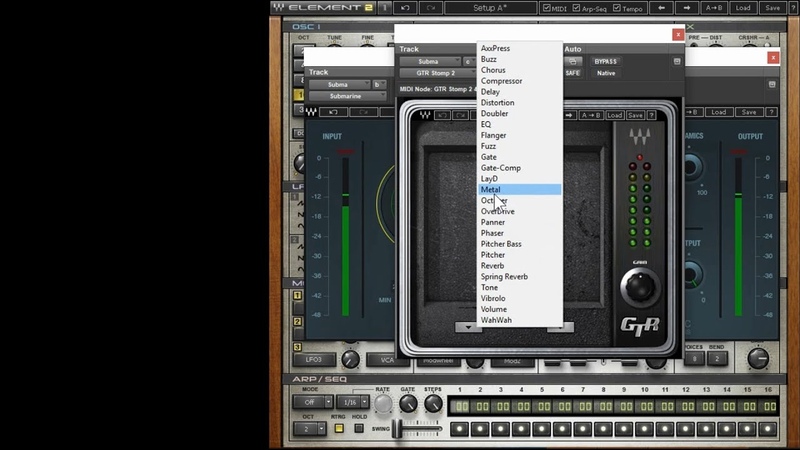Toggle sequencer step 16 button
This screenshot has height=450, width=800.
coord(767,429)
